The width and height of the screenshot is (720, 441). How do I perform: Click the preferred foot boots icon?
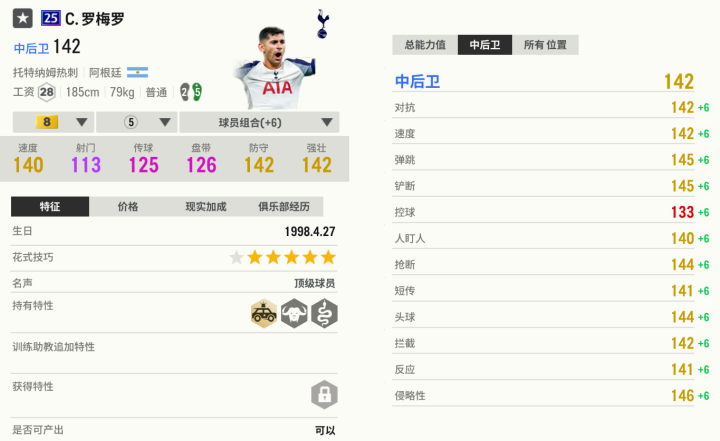tap(191, 92)
